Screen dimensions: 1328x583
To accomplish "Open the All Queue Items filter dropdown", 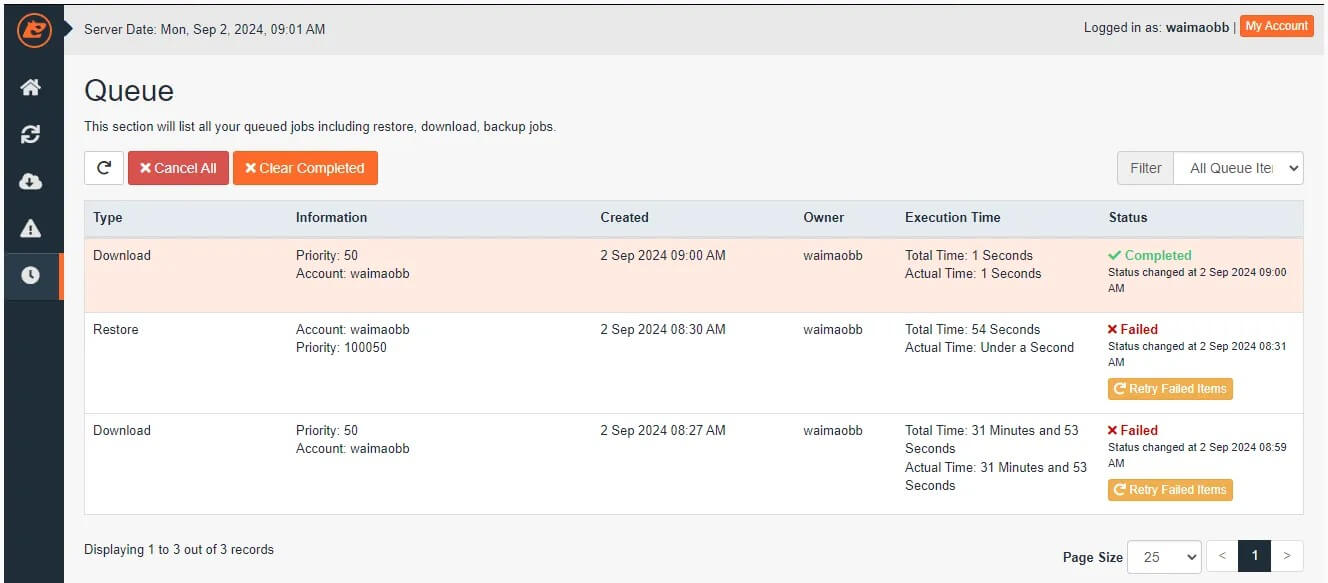I will [x=1238, y=168].
